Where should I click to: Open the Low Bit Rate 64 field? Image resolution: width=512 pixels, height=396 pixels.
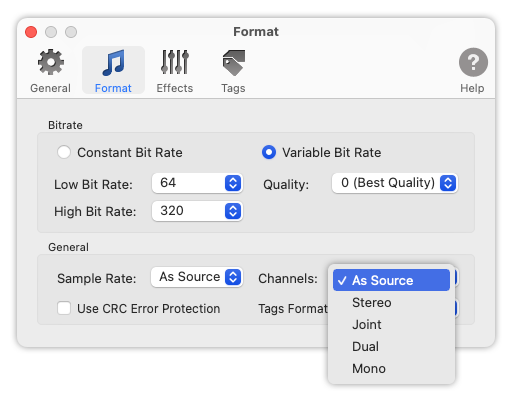197,183
